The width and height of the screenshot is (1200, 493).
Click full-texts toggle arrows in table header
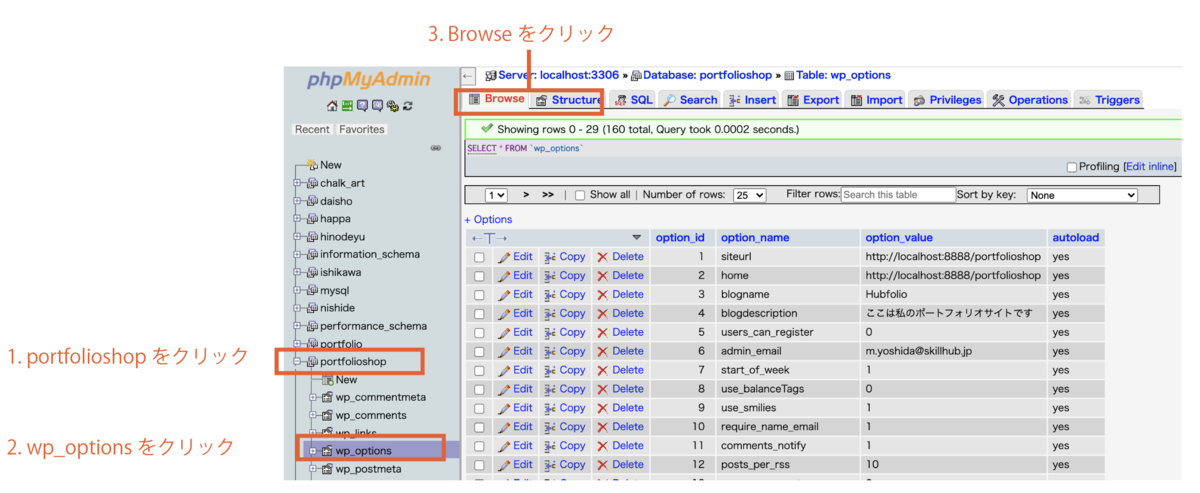coord(490,238)
